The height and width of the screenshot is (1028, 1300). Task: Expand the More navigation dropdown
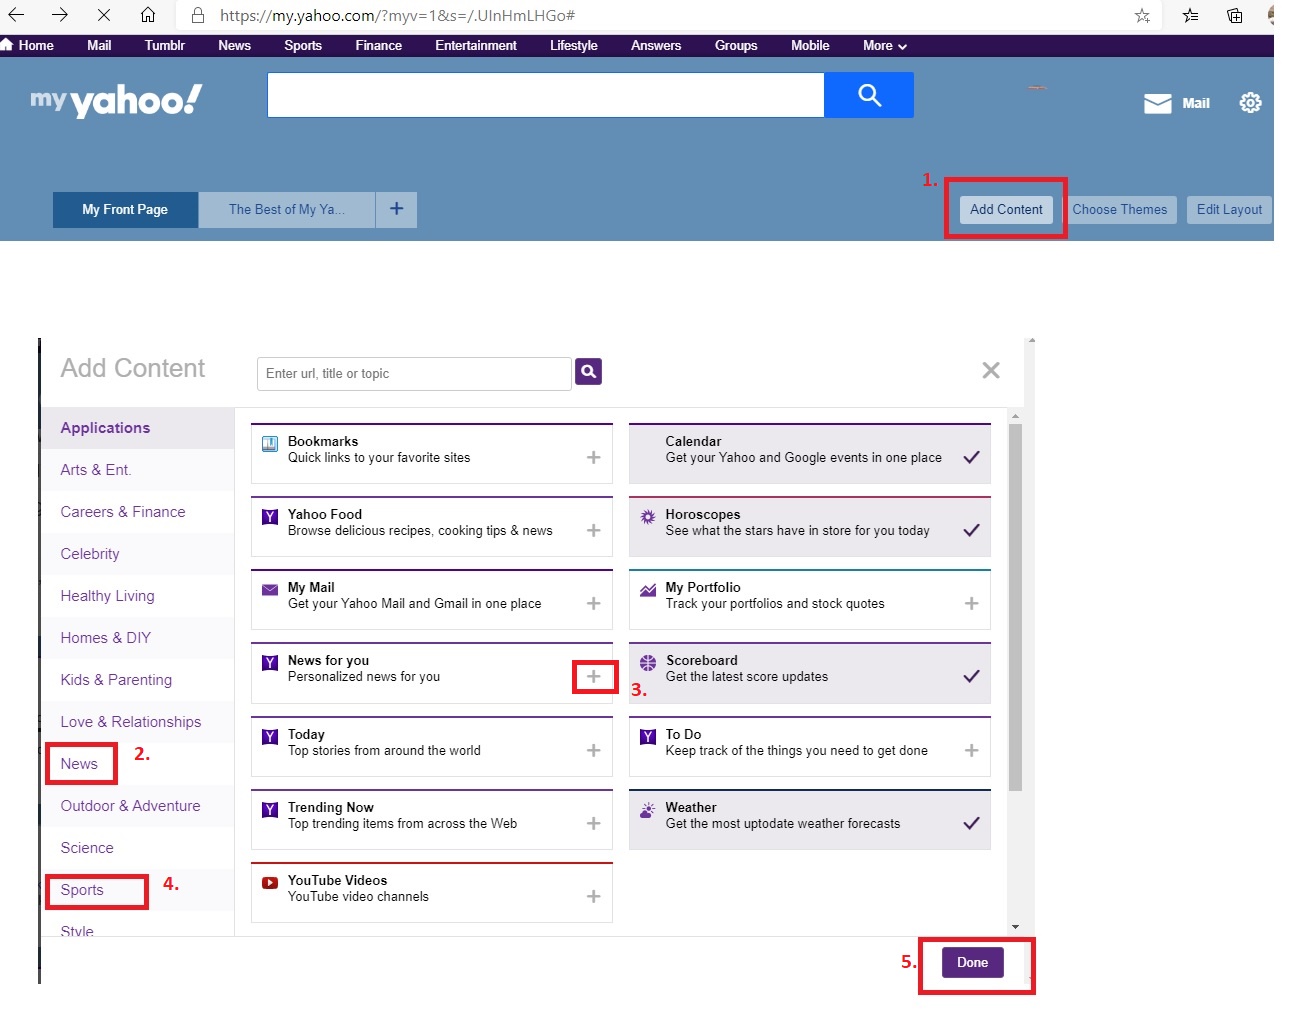(883, 45)
